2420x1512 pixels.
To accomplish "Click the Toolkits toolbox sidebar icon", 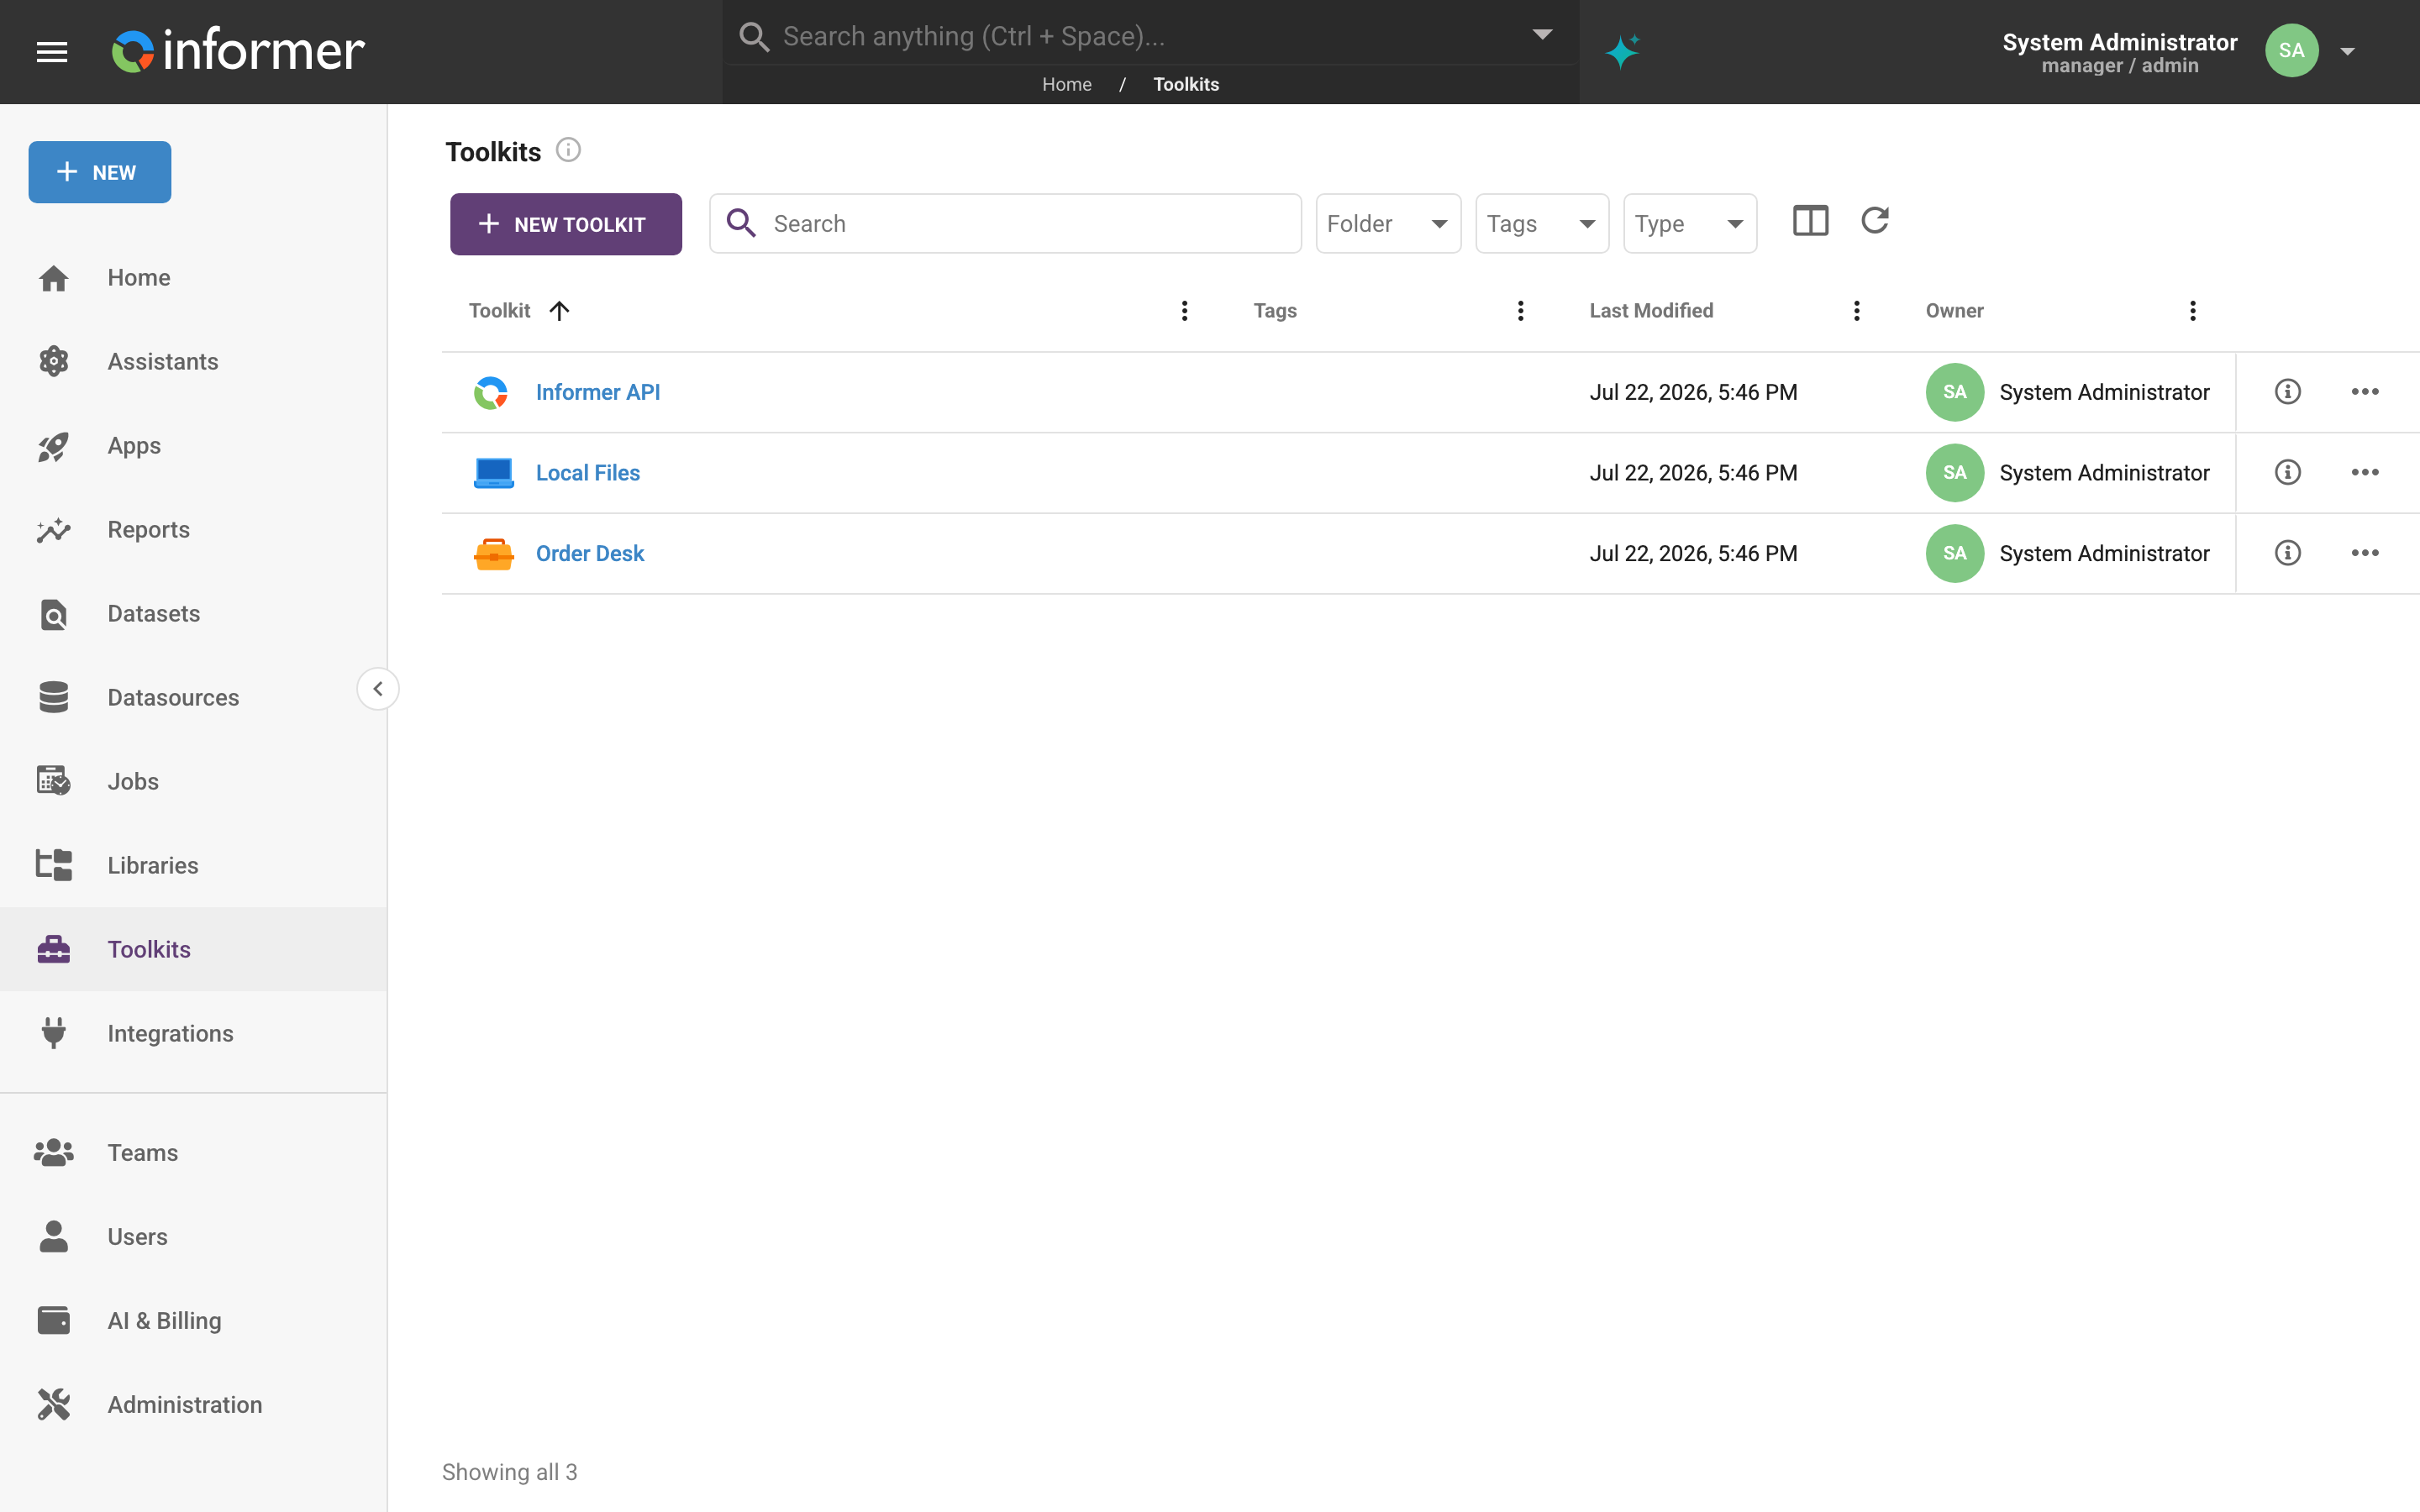I will (x=53, y=949).
